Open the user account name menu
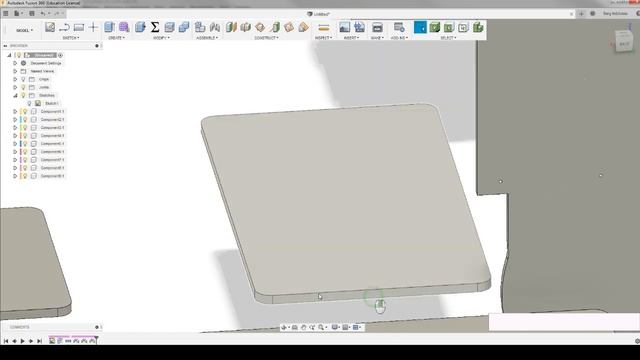Screen dimensions: 640x360 616,13
